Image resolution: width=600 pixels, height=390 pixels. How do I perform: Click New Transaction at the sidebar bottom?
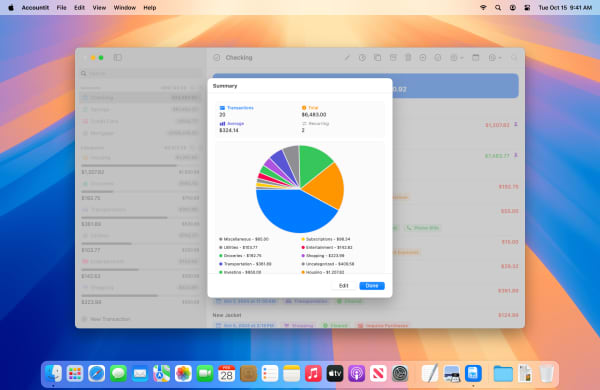pyautogui.click(x=106, y=319)
